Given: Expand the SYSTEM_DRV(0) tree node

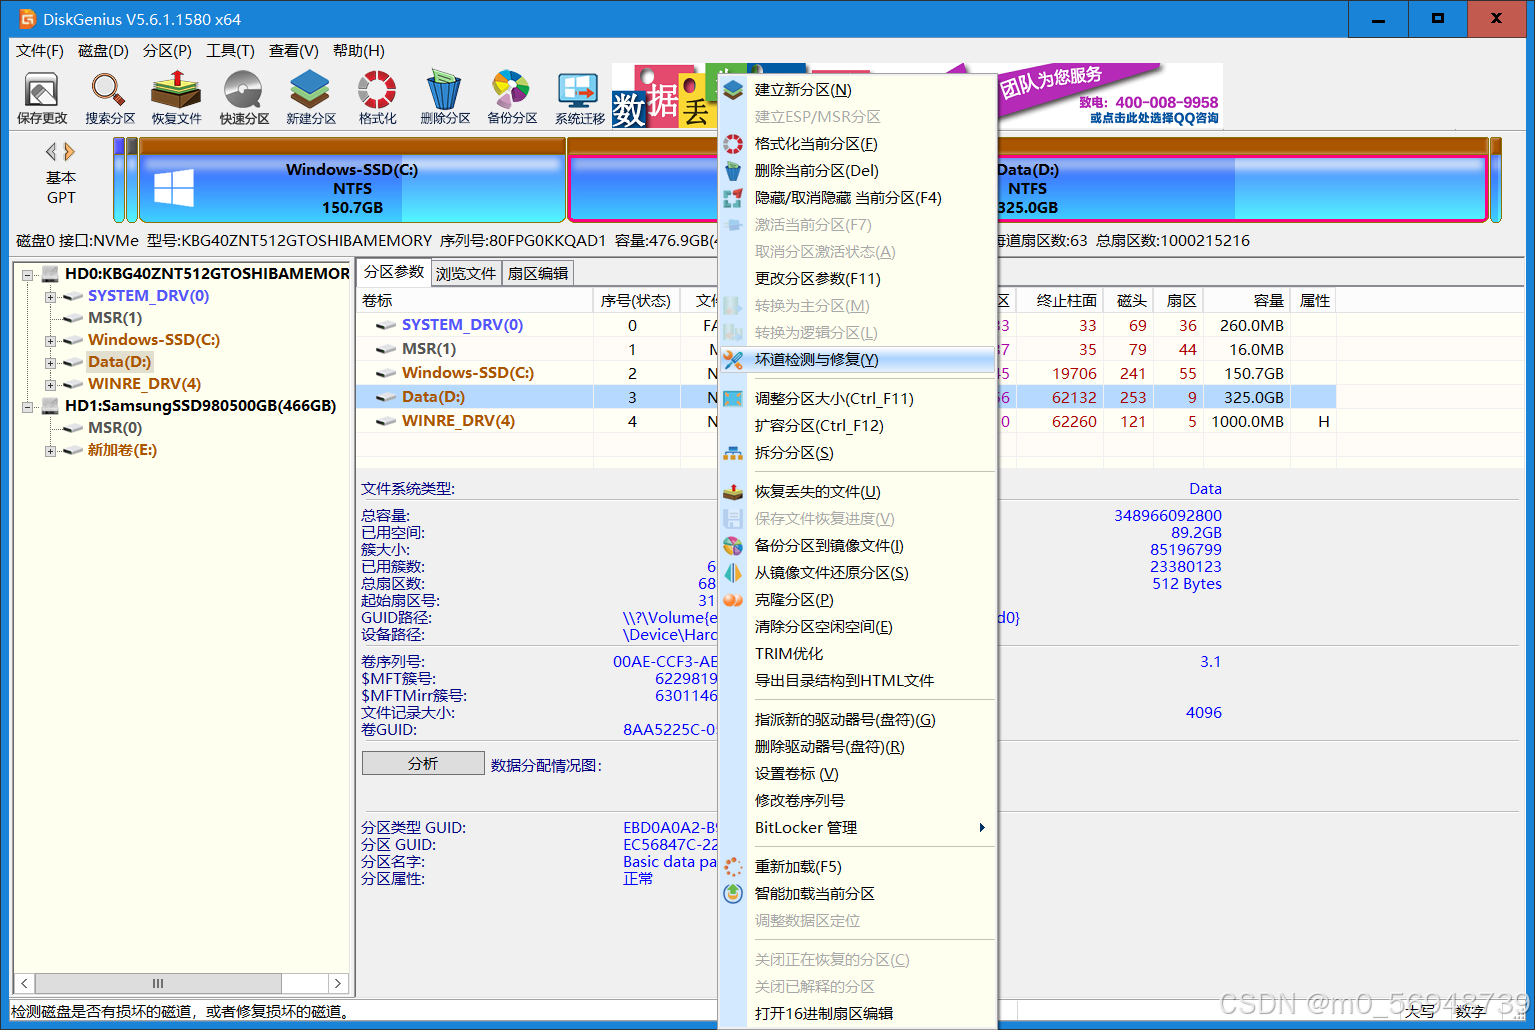Looking at the screenshot, I should point(50,297).
